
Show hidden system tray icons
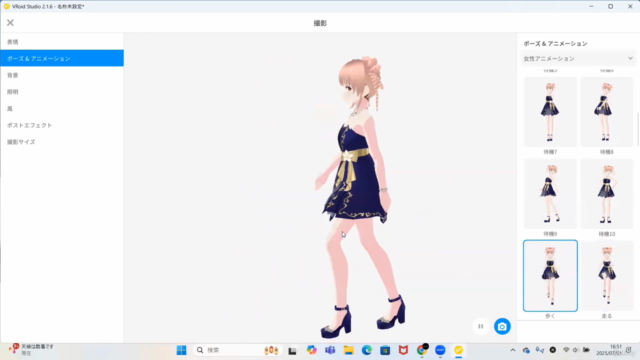(x=513, y=350)
